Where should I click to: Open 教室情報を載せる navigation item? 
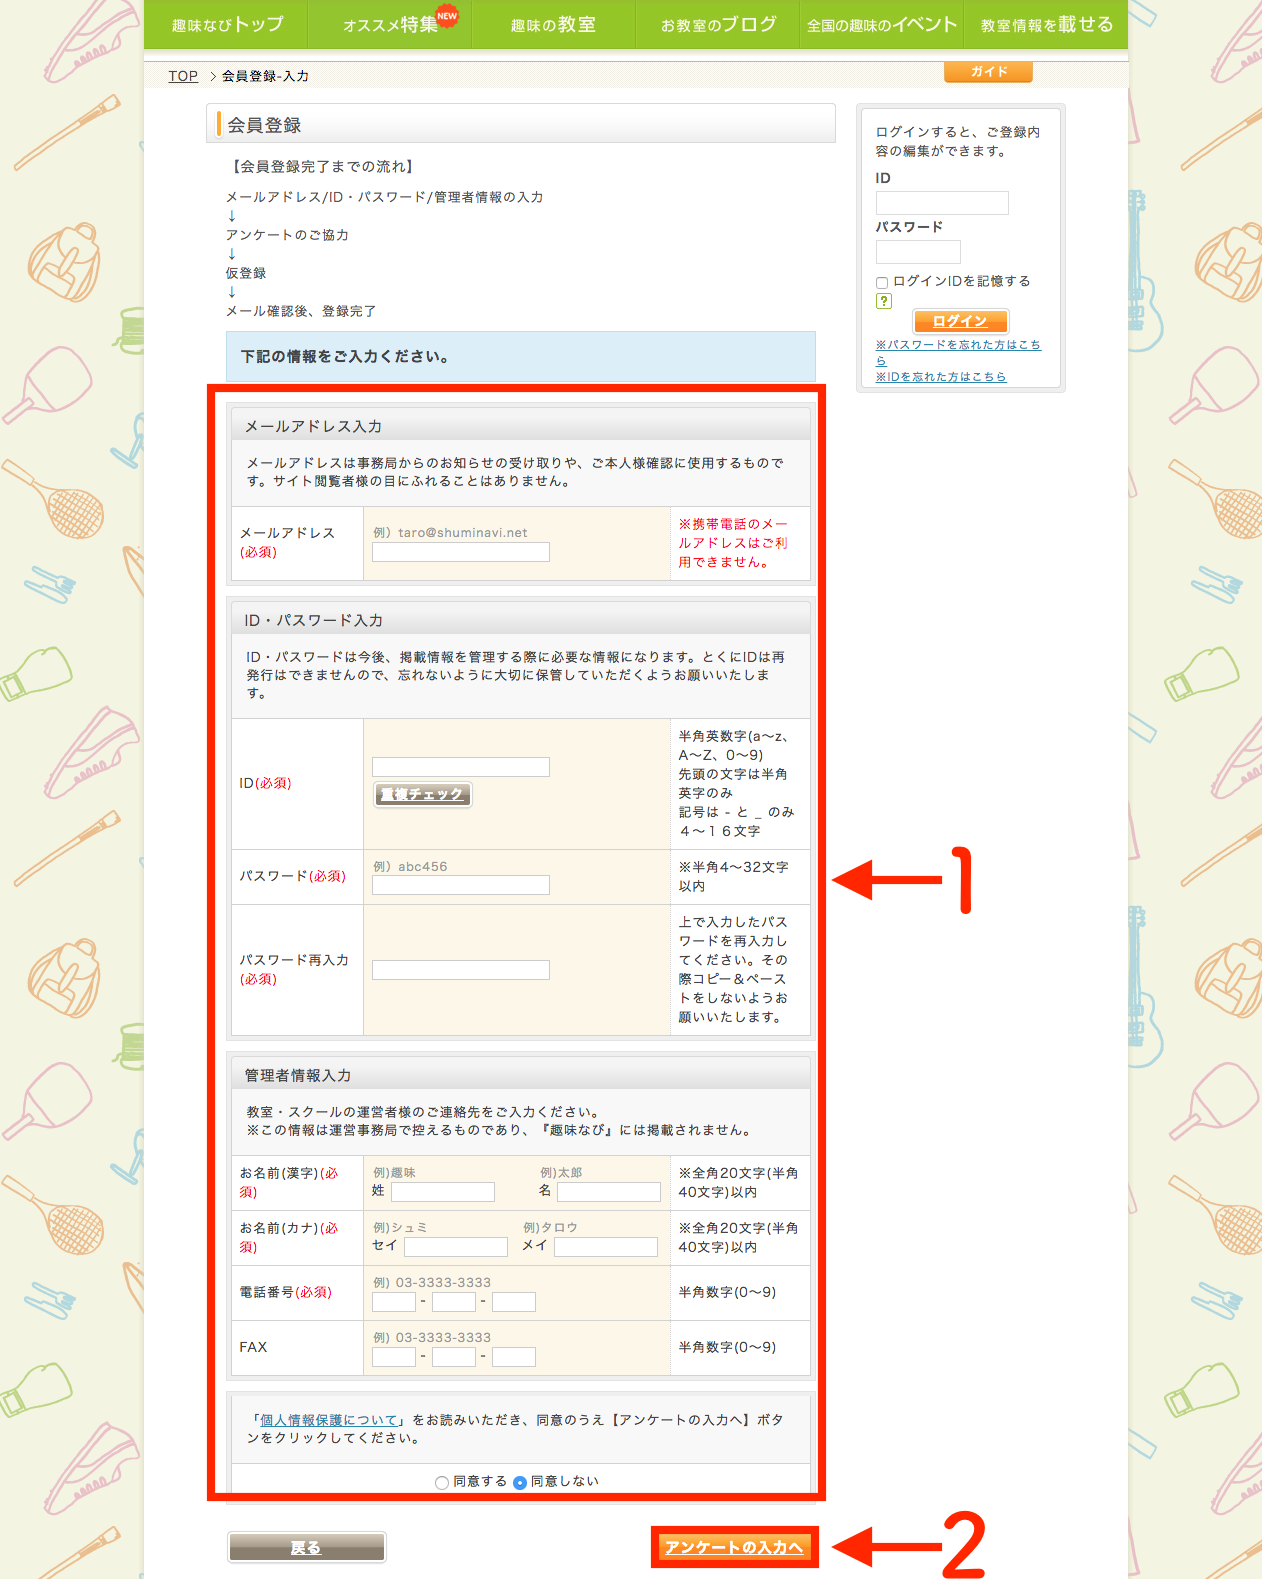[x=1046, y=24]
